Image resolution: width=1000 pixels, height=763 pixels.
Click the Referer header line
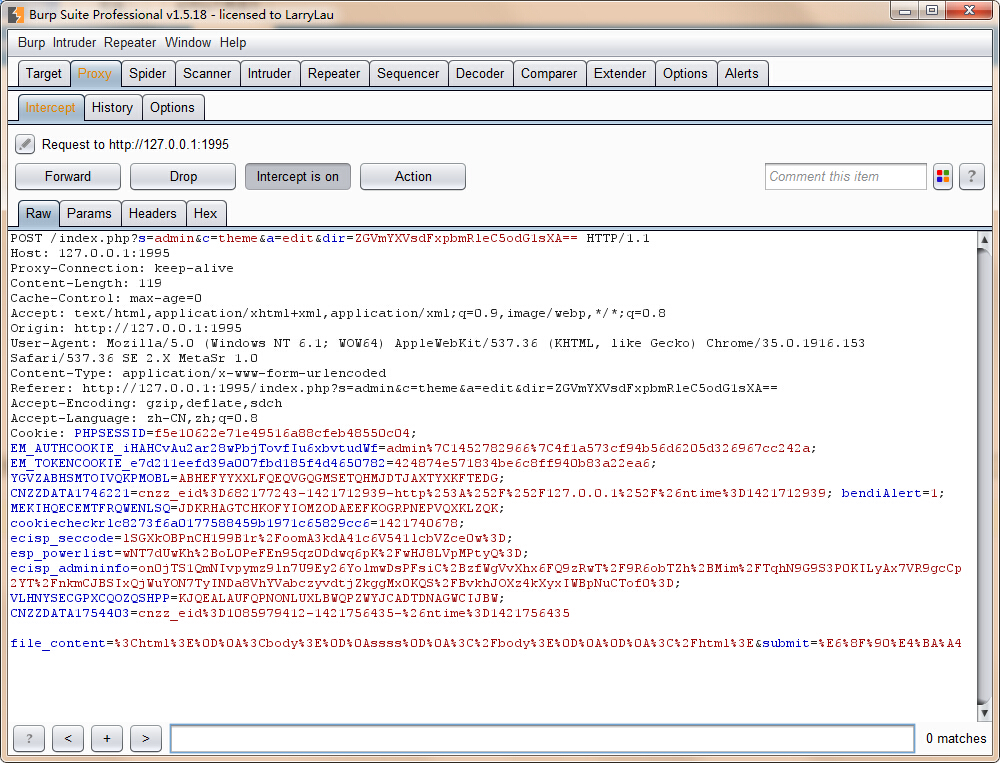point(393,388)
